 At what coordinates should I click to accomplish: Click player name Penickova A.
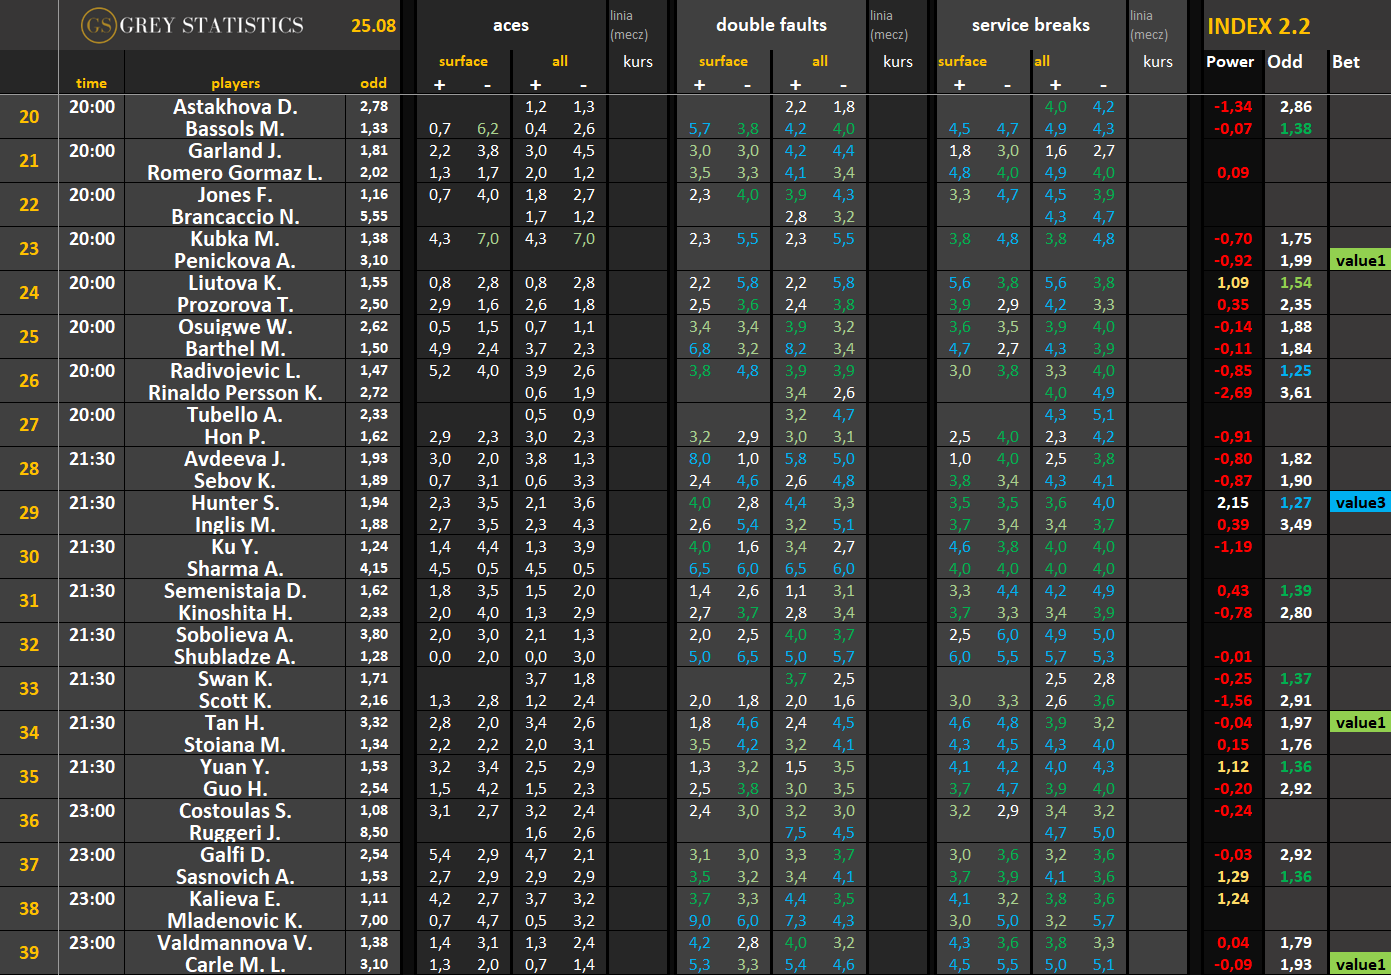point(235,261)
